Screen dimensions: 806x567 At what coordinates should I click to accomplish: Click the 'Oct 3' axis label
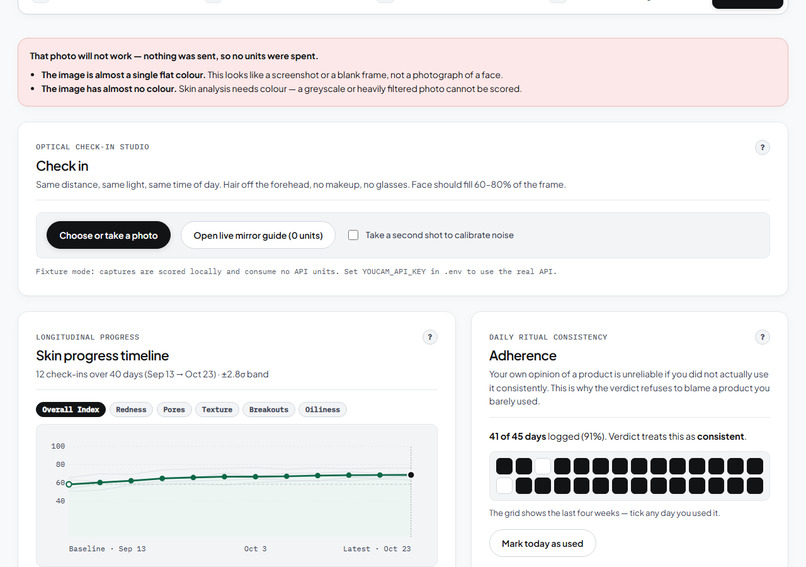point(255,549)
